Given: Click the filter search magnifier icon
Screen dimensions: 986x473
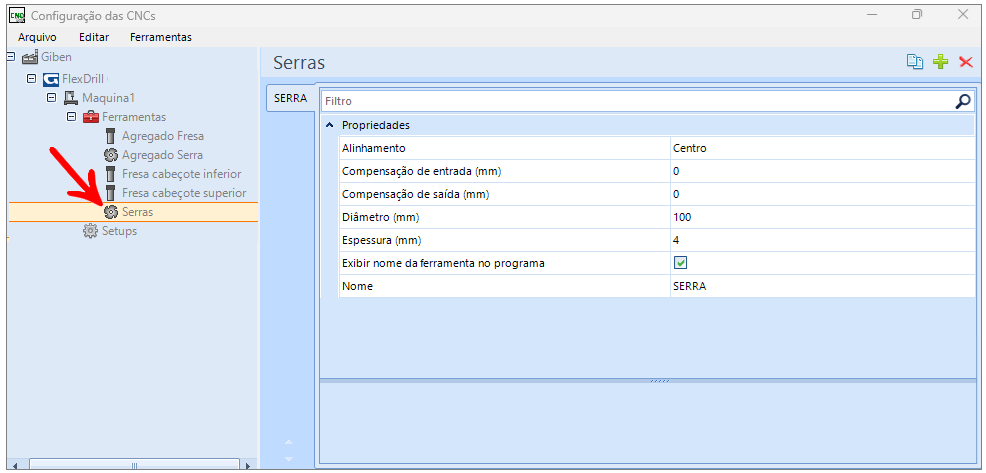Looking at the screenshot, I should pyautogui.click(x=963, y=101).
